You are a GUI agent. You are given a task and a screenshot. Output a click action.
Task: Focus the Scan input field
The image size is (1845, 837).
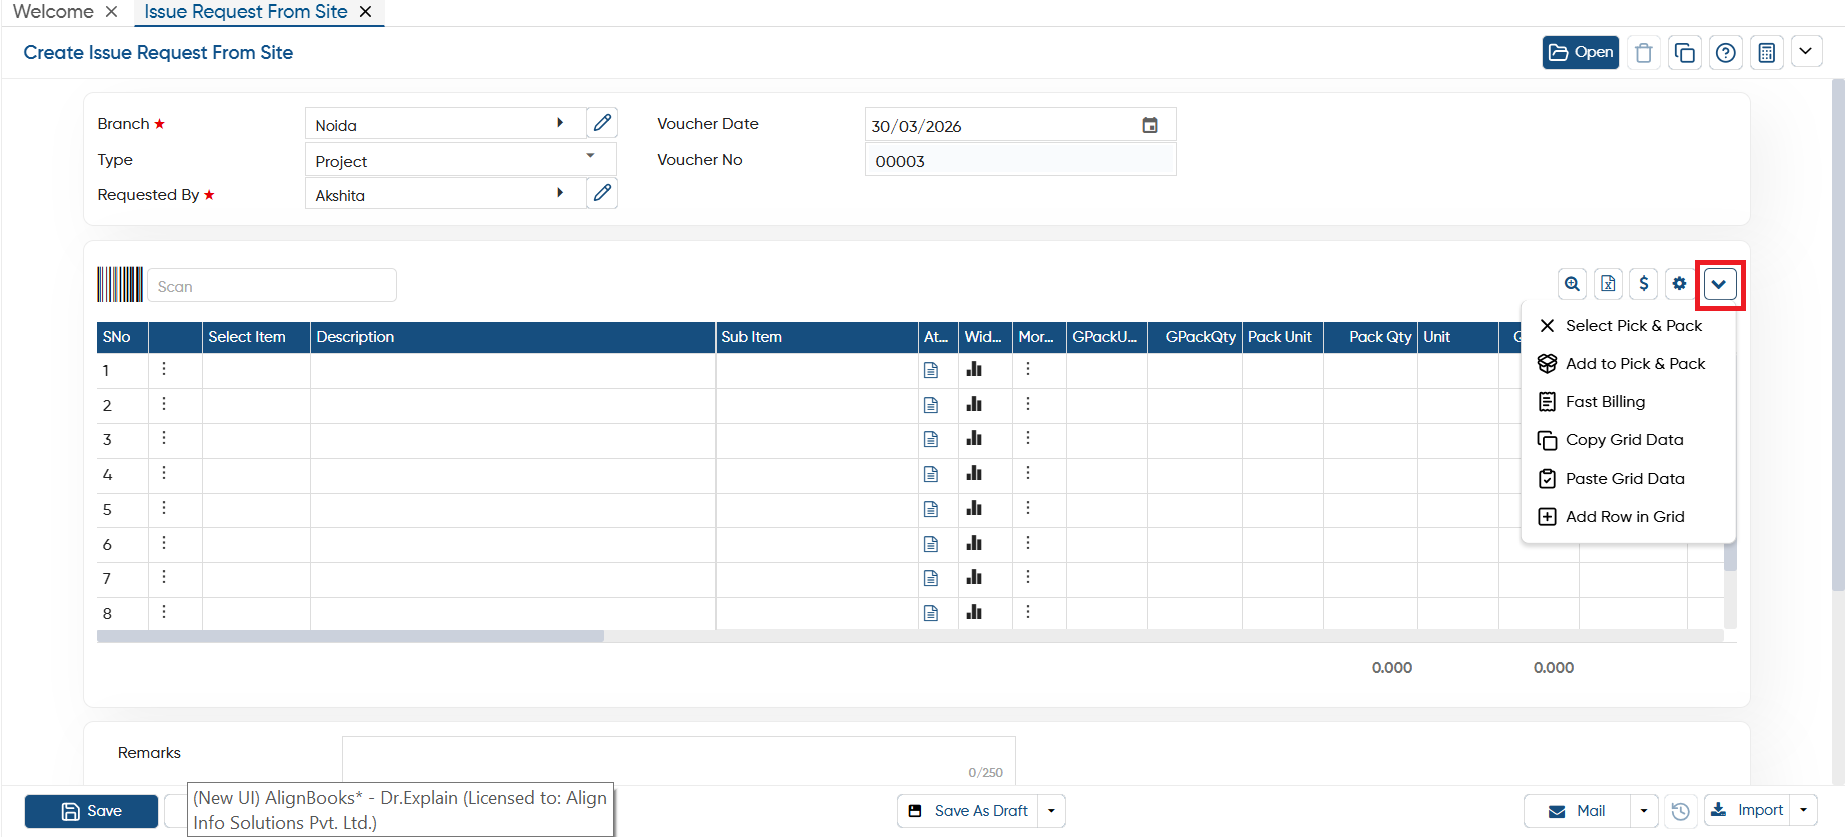click(x=272, y=285)
